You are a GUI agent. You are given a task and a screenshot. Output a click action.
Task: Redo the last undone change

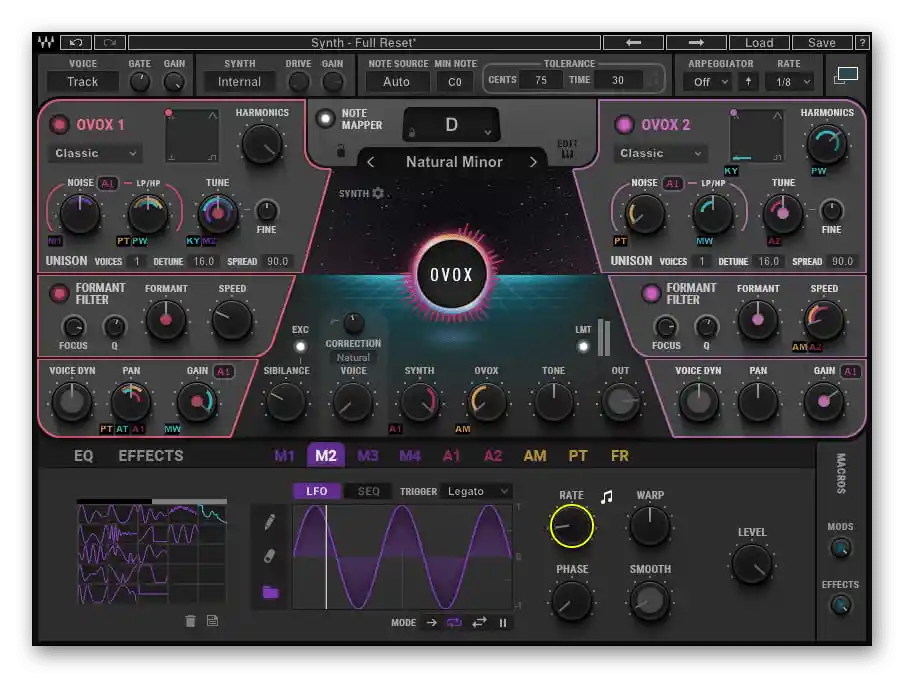tap(110, 42)
